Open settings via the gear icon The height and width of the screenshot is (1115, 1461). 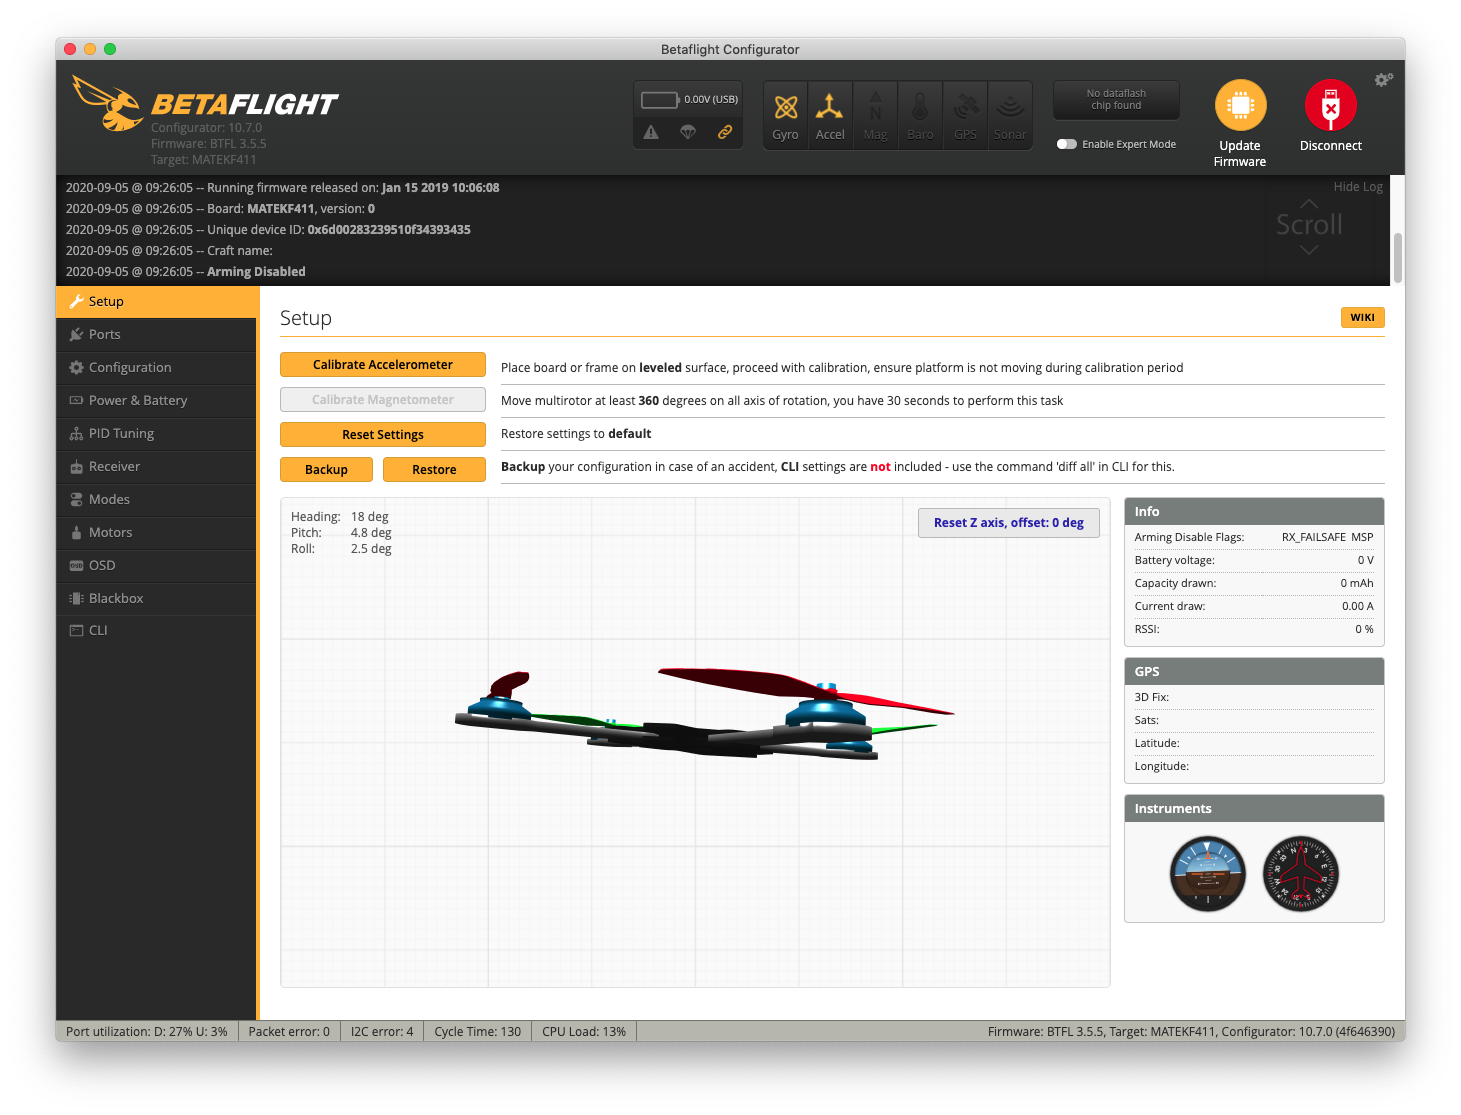1384,79
